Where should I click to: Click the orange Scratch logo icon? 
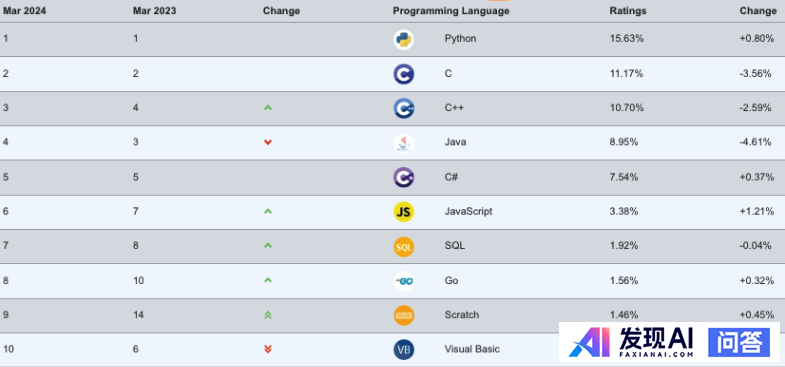tap(404, 315)
